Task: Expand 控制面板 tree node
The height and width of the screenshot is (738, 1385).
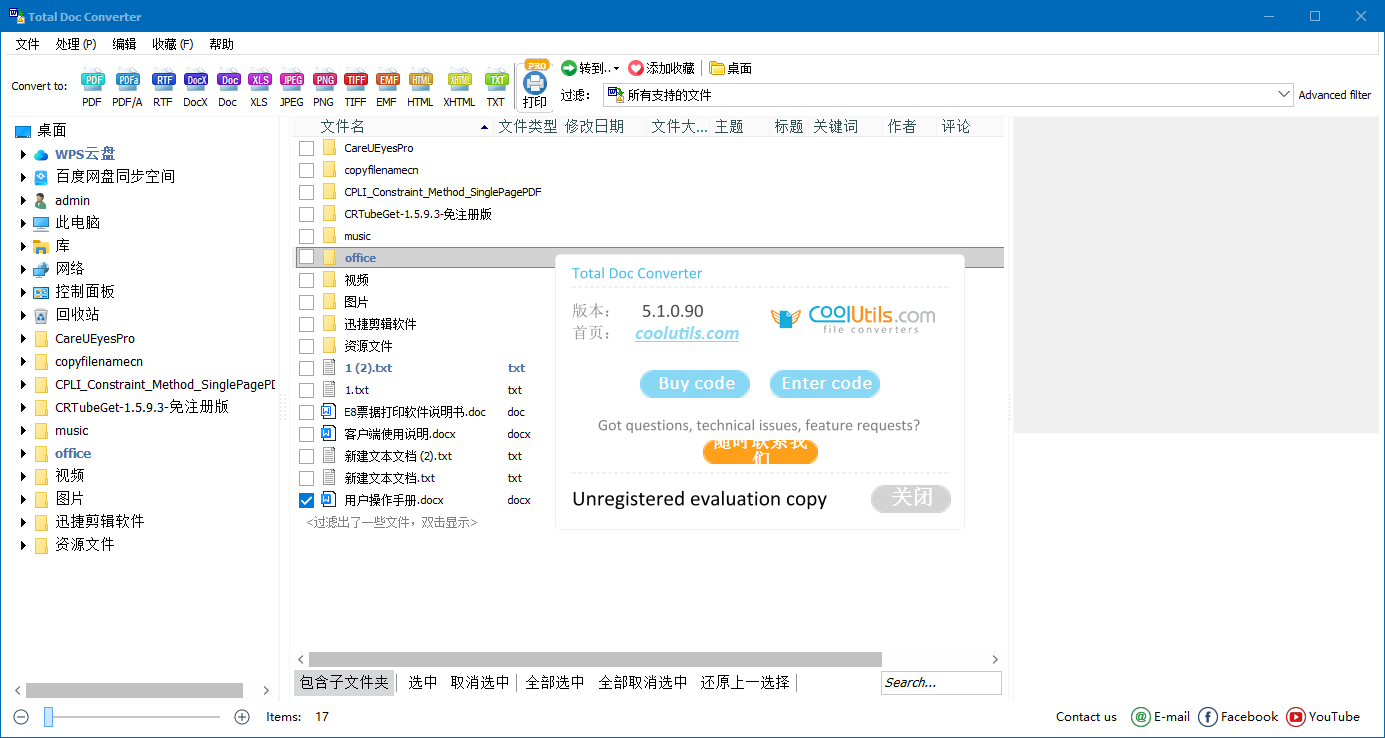Action: 23,292
